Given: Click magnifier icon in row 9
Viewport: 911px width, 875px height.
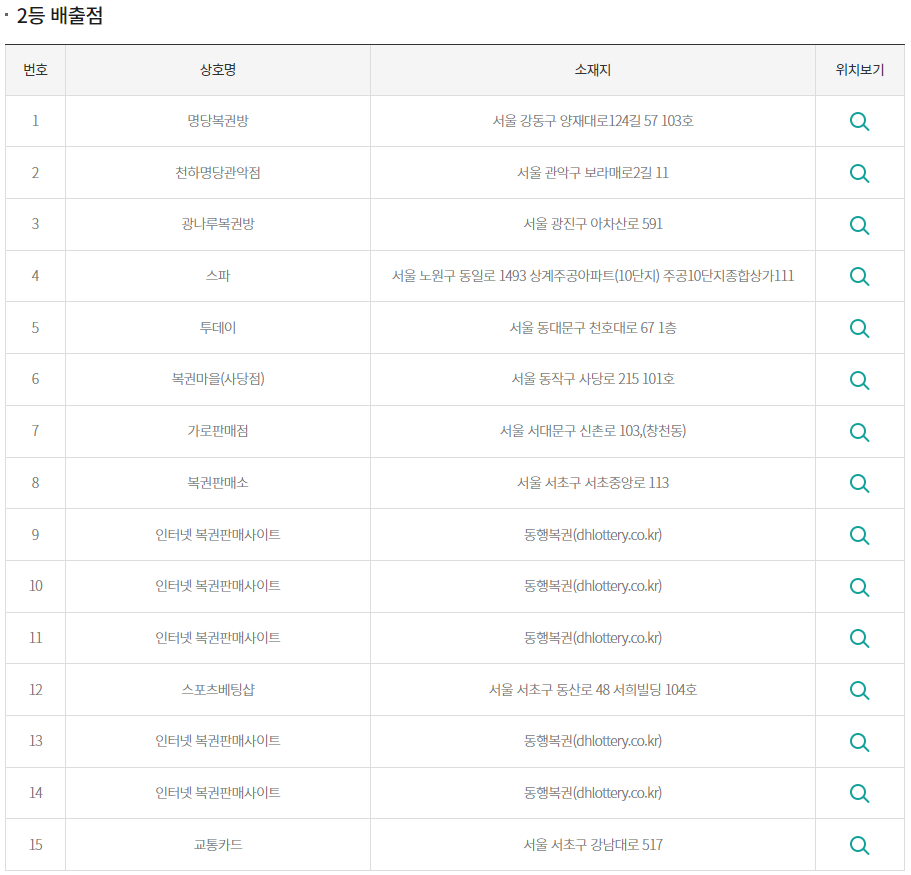Looking at the screenshot, I should 859,535.
